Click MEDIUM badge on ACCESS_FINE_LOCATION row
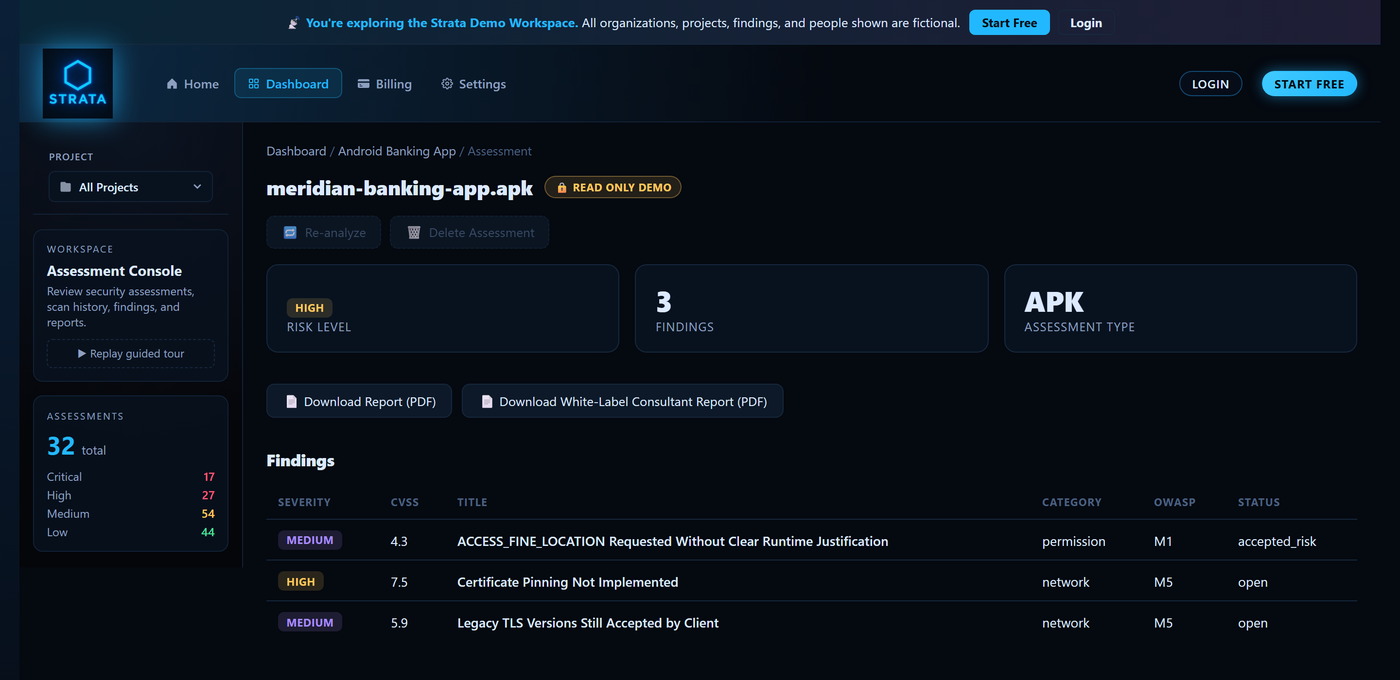 [x=310, y=540]
